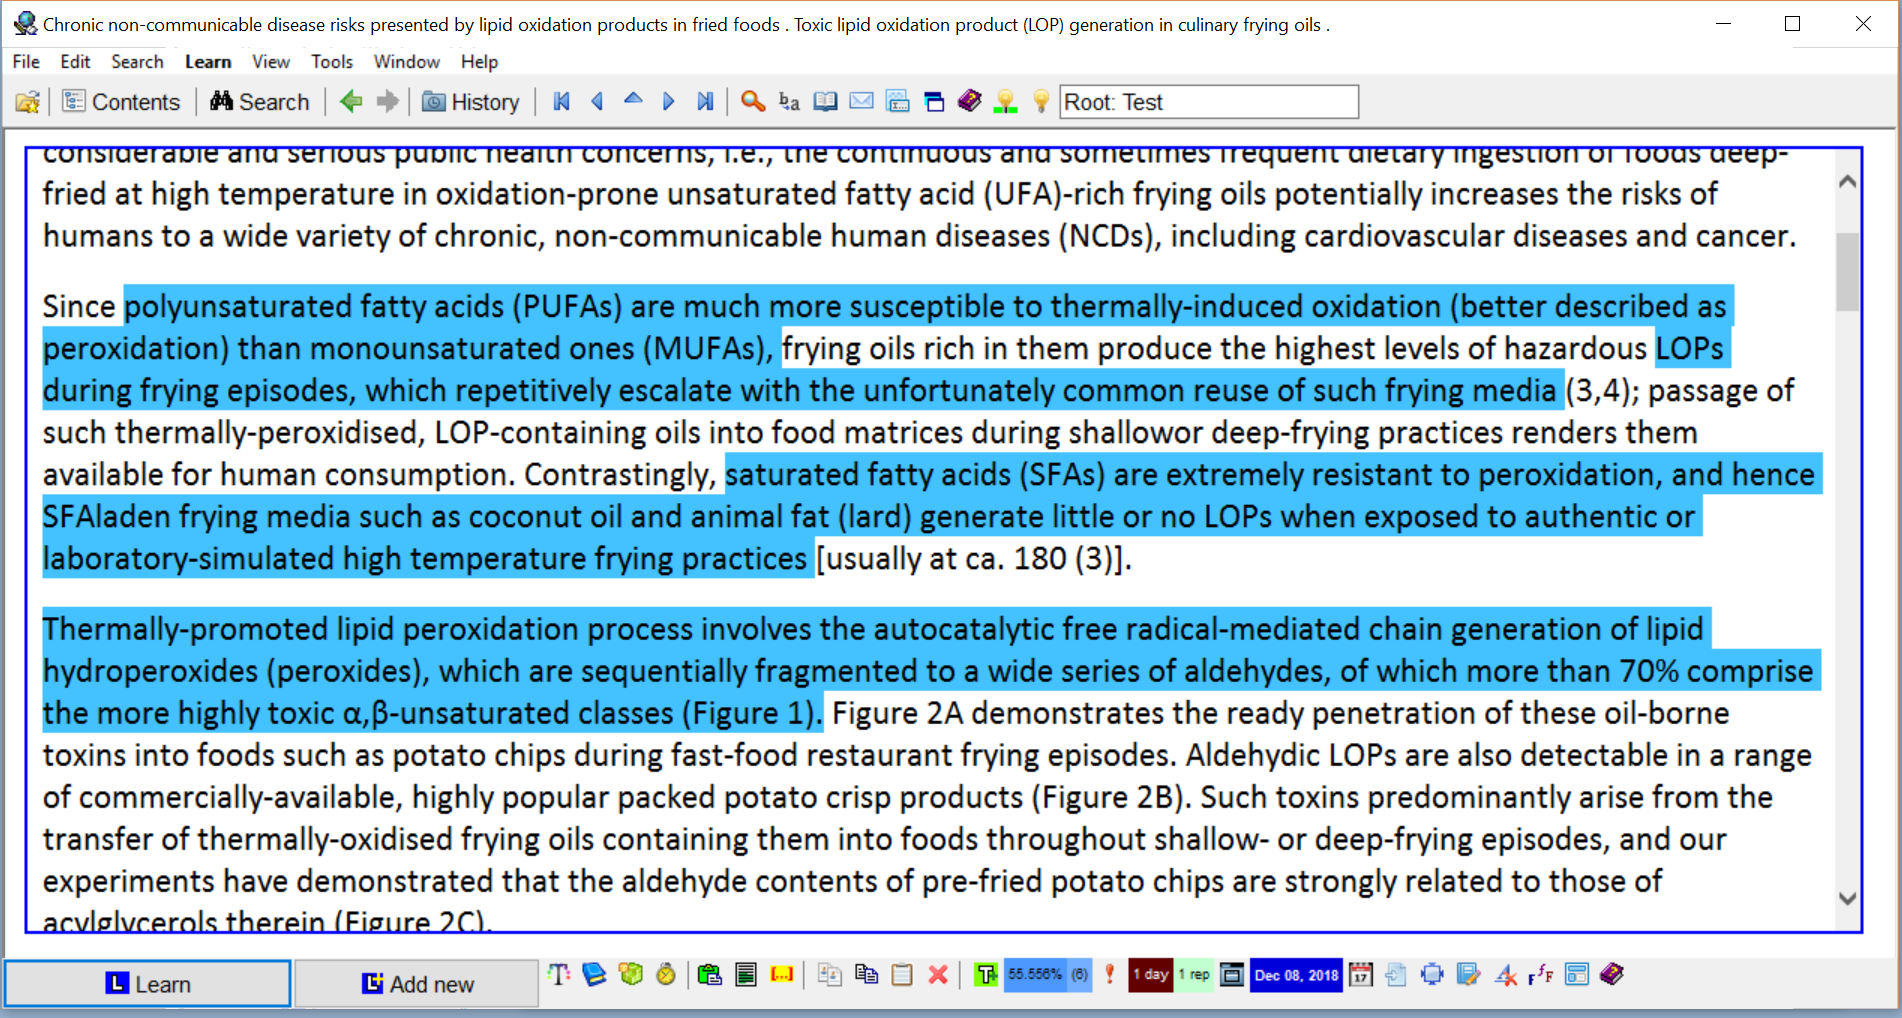Open the Learn menu
Image resolution: width=1902 pixels, height=1018 pixels.
pos(208,62)
